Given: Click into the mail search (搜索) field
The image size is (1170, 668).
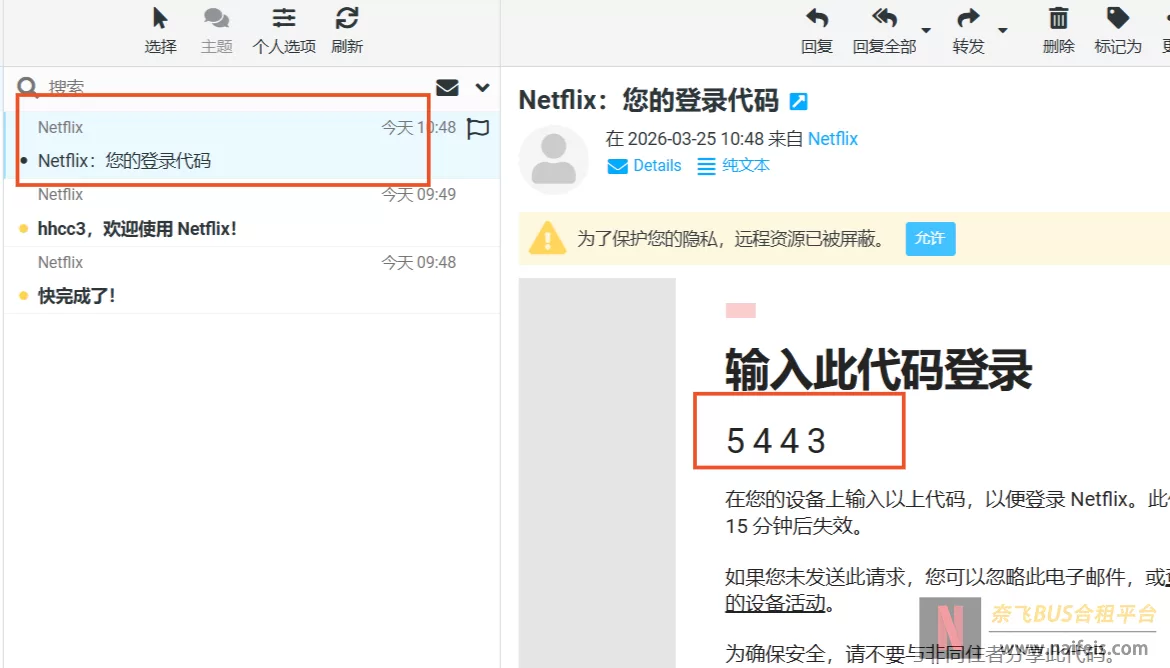Looking at the screenshot, I should click(230, 88).
